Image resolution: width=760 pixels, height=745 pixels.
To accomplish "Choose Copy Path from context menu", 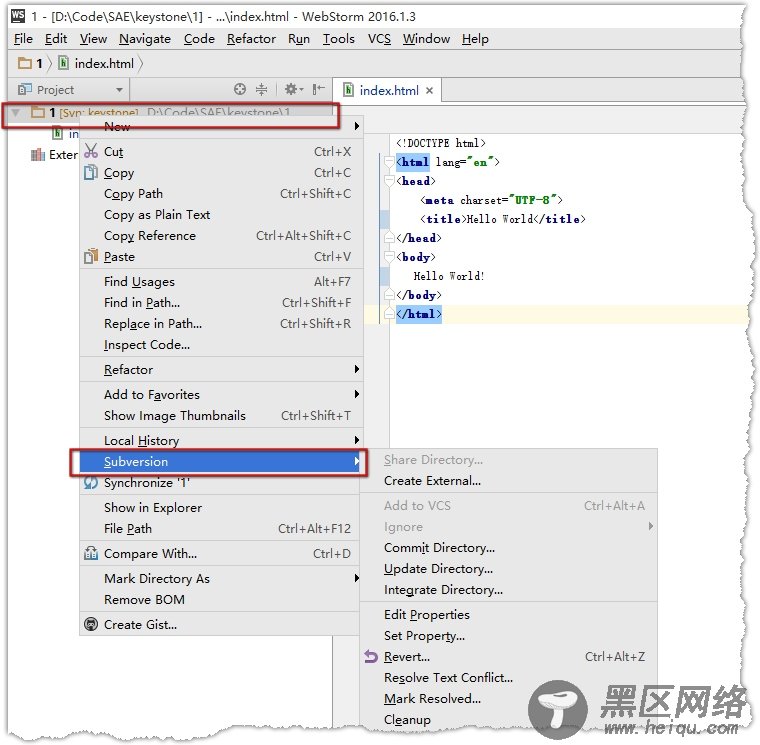I will (x=222, y=193).
